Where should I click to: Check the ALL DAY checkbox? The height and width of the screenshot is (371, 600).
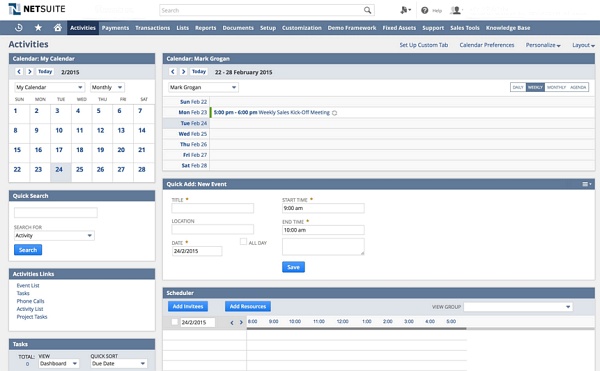click(243, 242)
